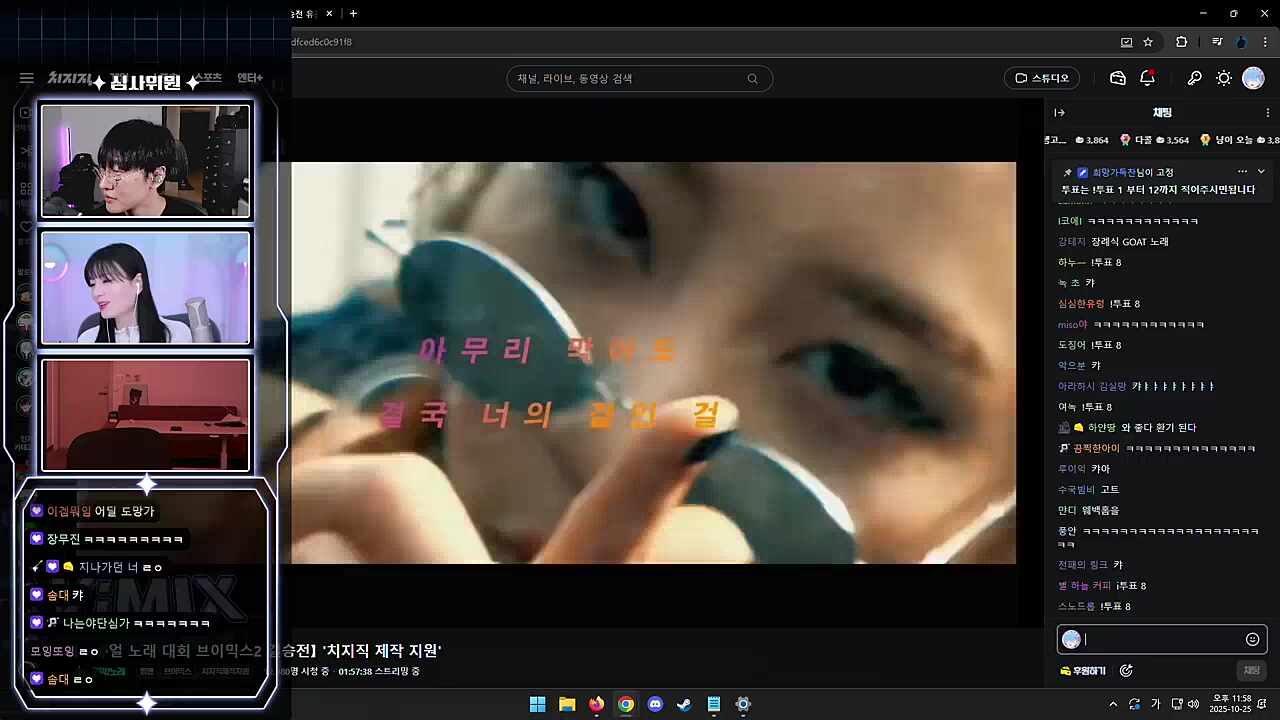Collapse the pinned vote notice with its chevron
1280x720 pixels.
[x=1260, y=171]
